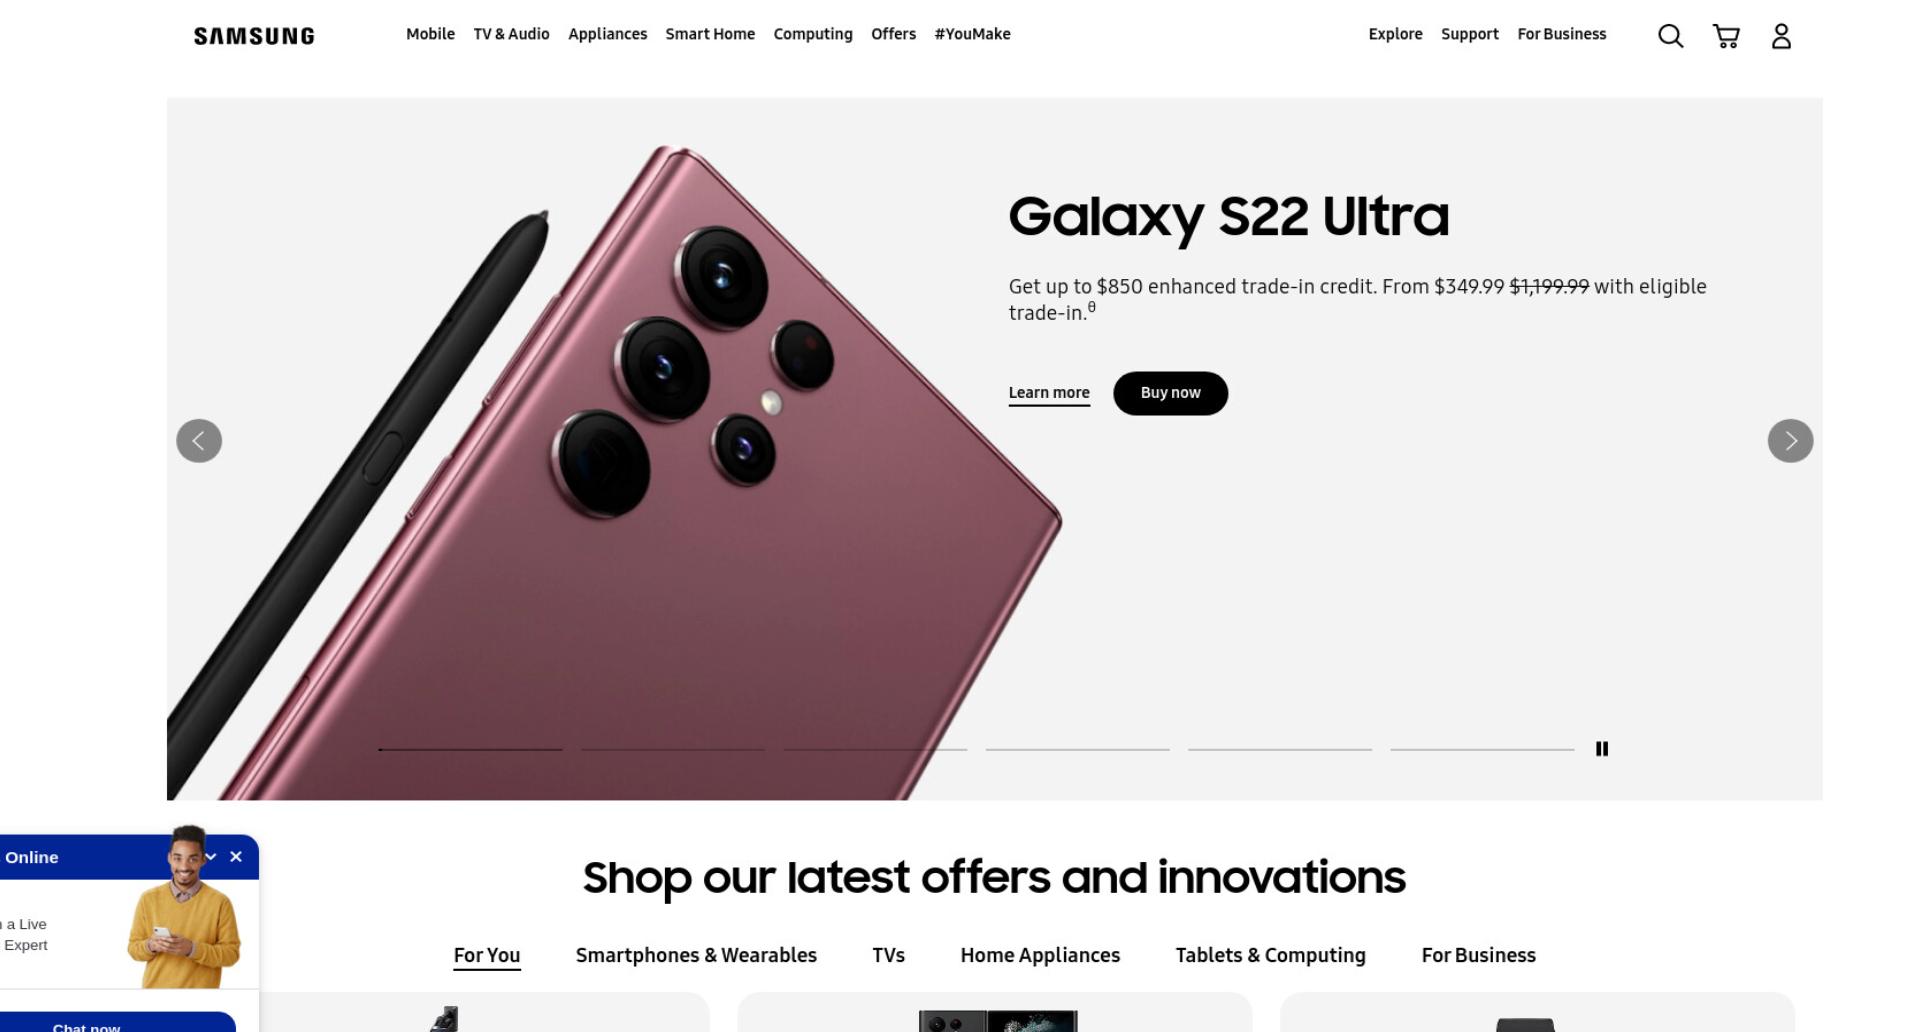1920x1032 pixels.
Task: Open the TV & Audio menu
Action: tap(511, 34)
